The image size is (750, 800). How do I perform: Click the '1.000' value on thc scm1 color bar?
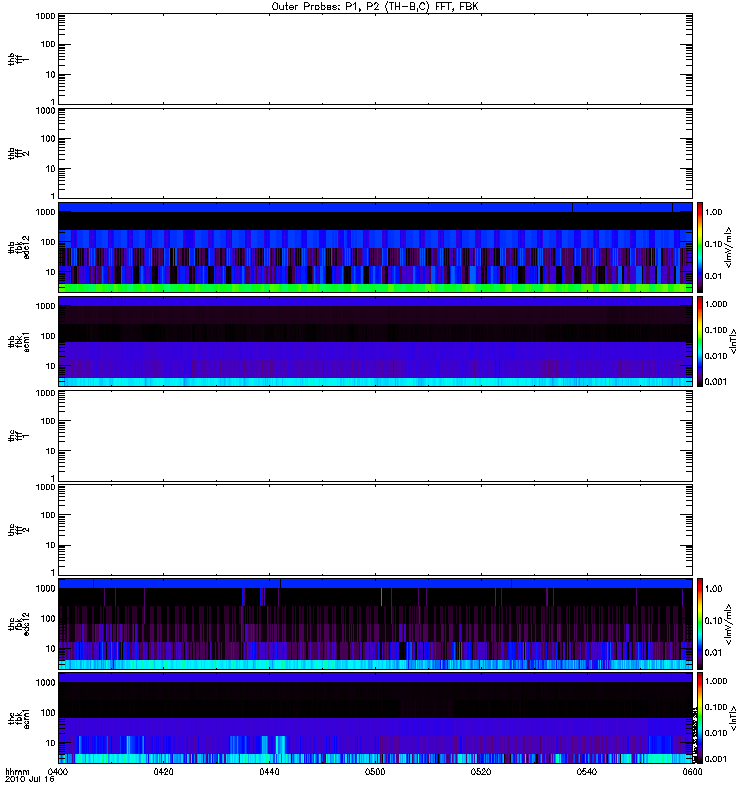[x=716, y=681]
